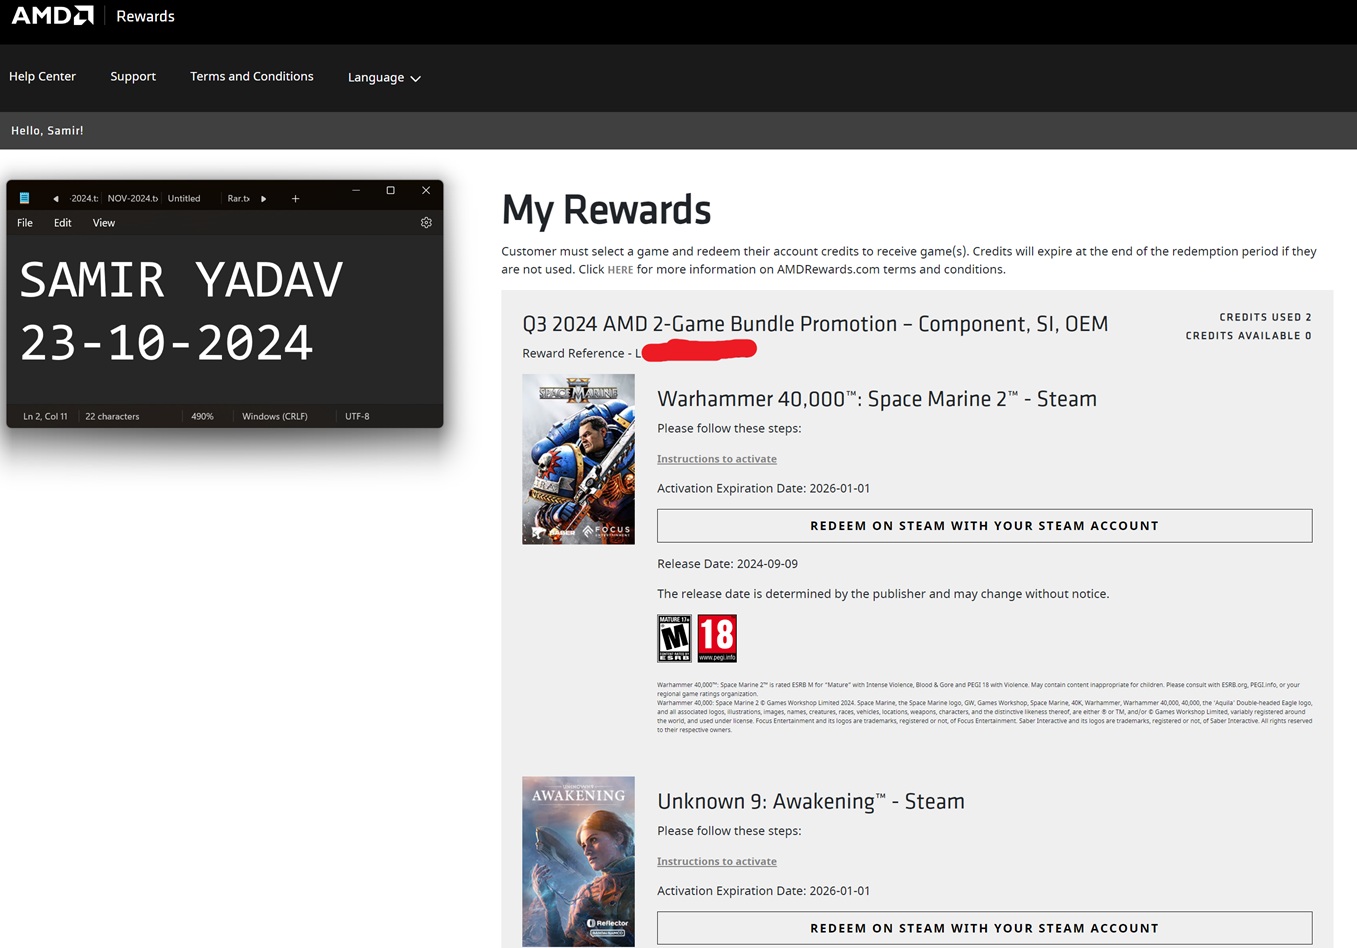
Task: Open Notepad File menu
Action: (x=25, y=223)
